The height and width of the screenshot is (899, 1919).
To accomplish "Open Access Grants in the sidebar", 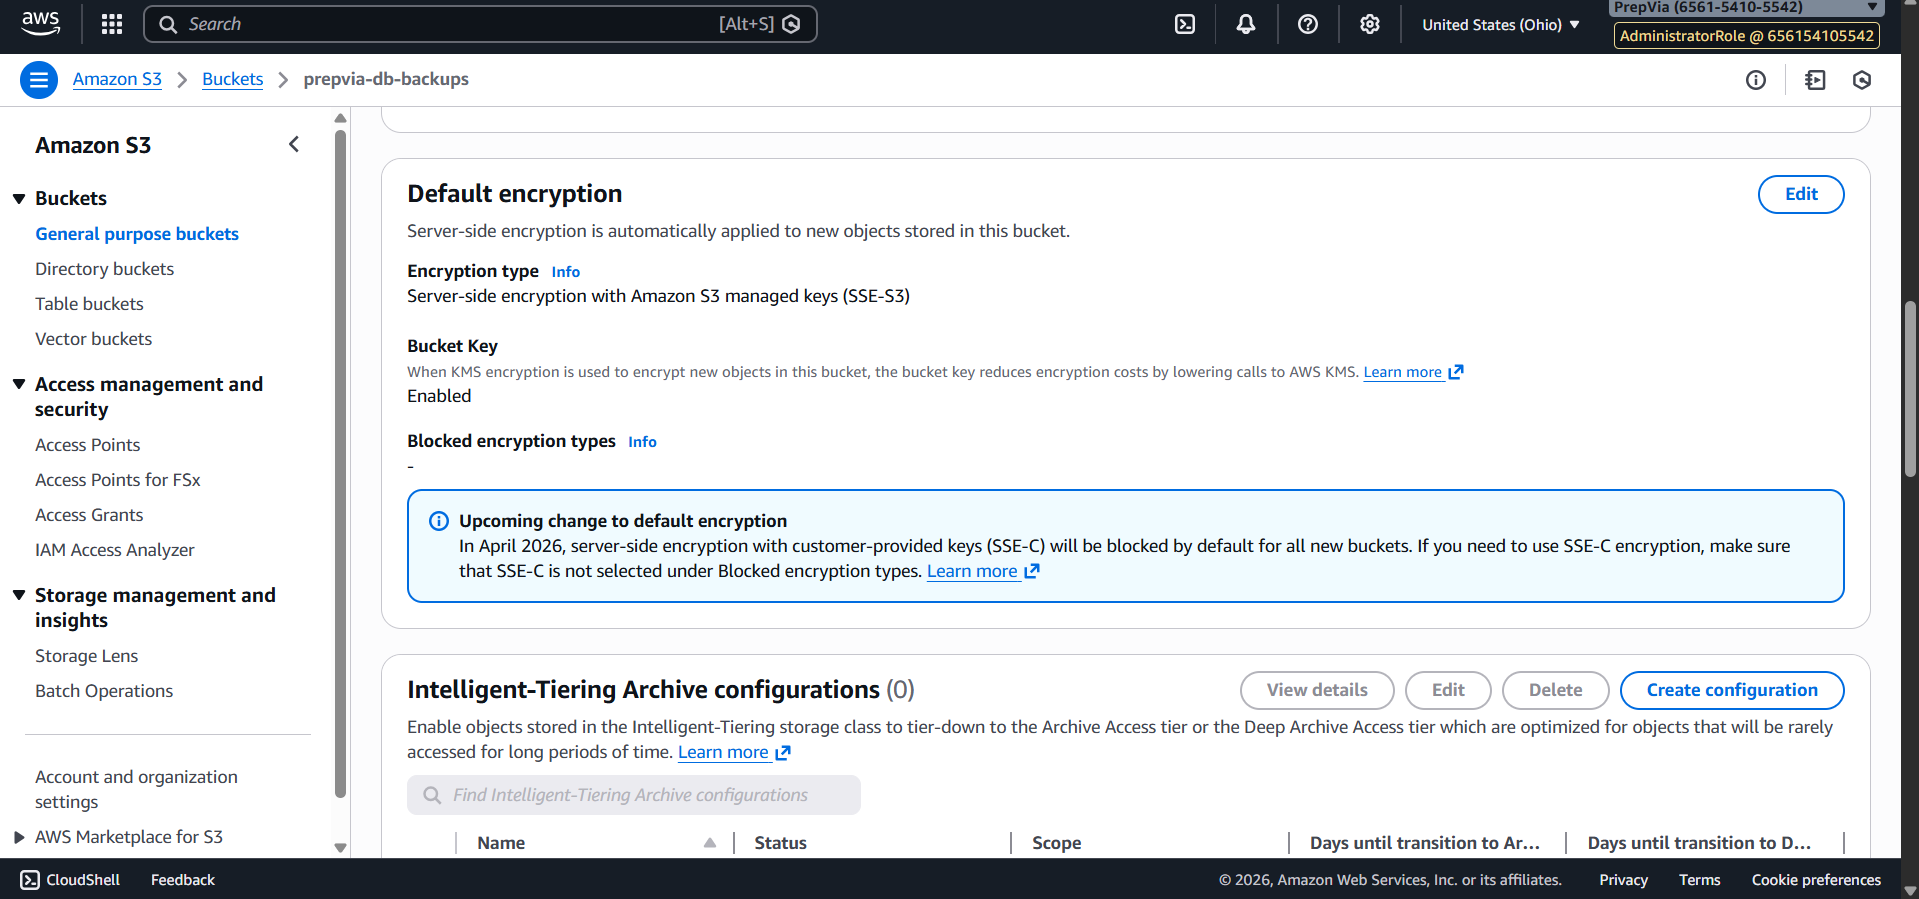I will 89,515.
